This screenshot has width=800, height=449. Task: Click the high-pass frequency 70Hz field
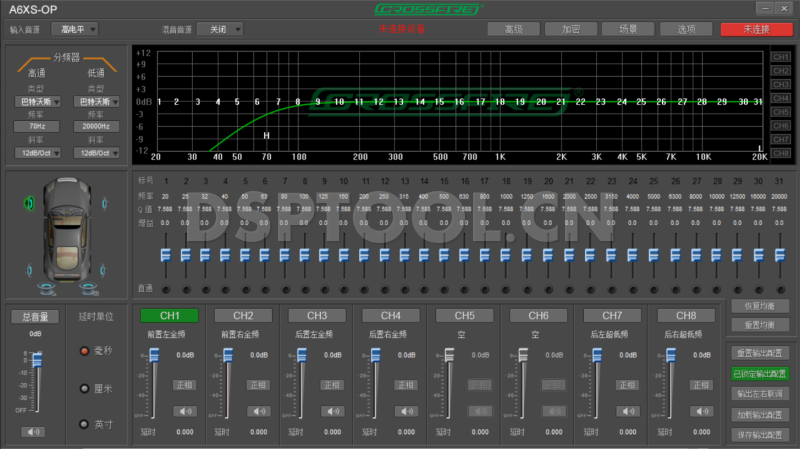point(37,127)
